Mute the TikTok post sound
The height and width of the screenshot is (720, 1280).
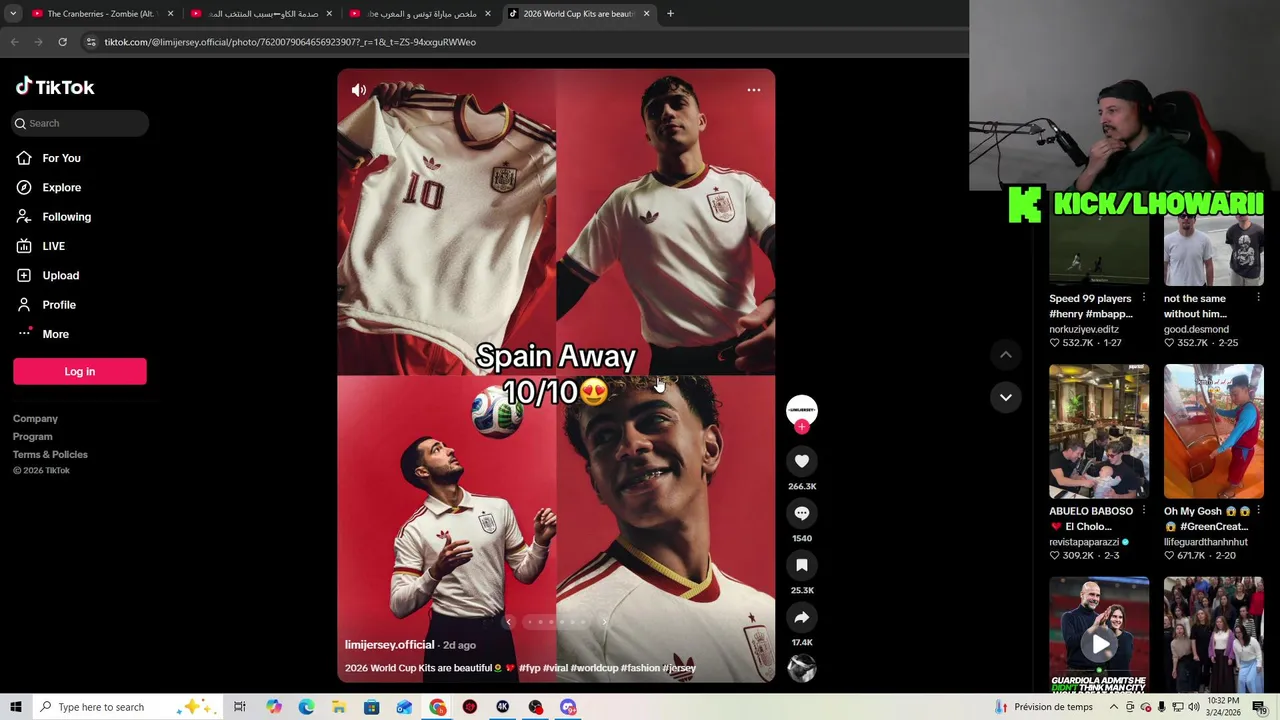[x=359, y=90]
